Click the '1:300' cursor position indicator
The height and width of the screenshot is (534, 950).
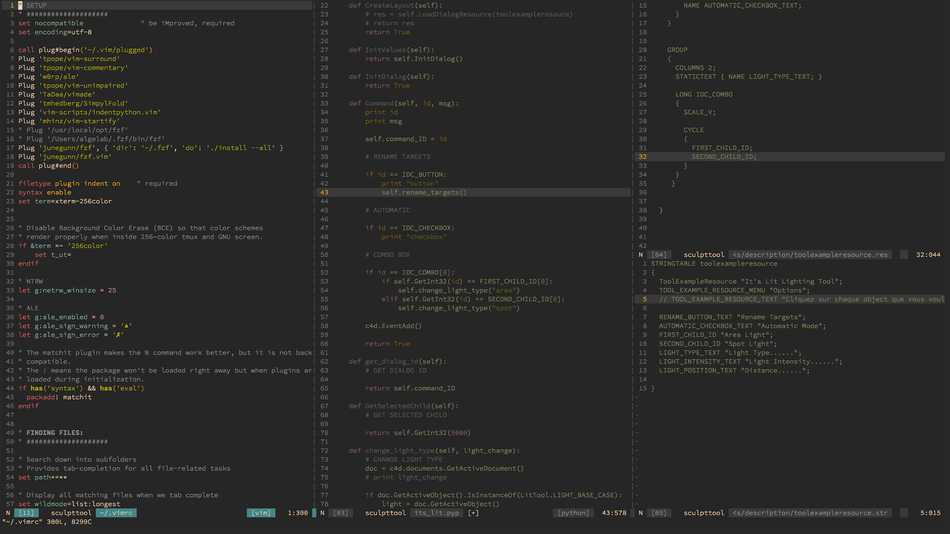(297, 513)
